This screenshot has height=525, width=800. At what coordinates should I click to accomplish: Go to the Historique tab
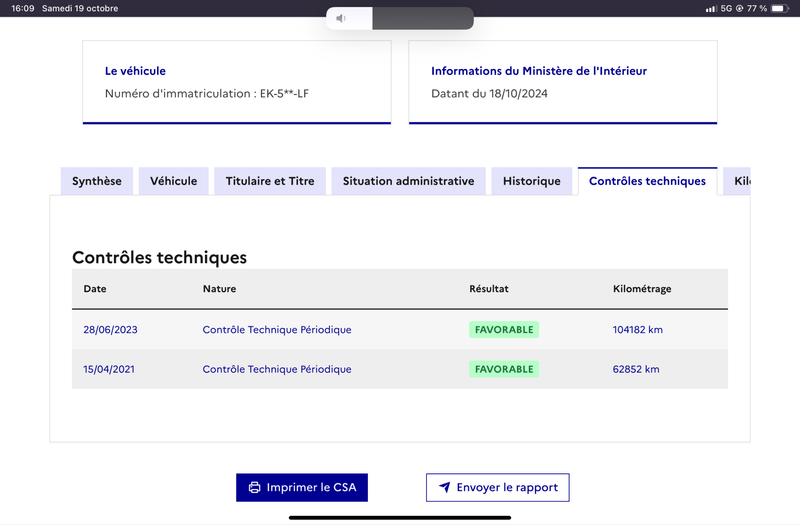click(x=532, y=181)
